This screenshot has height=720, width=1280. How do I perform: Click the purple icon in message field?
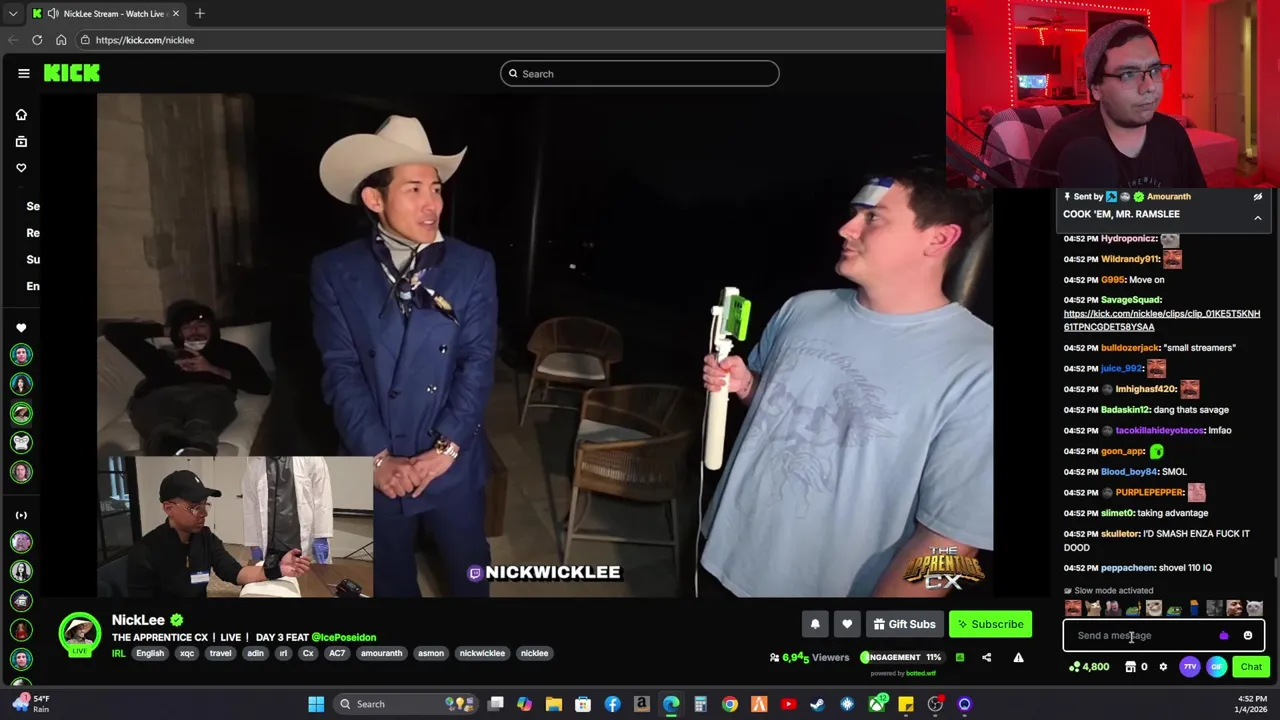[x=1224, y=635]
